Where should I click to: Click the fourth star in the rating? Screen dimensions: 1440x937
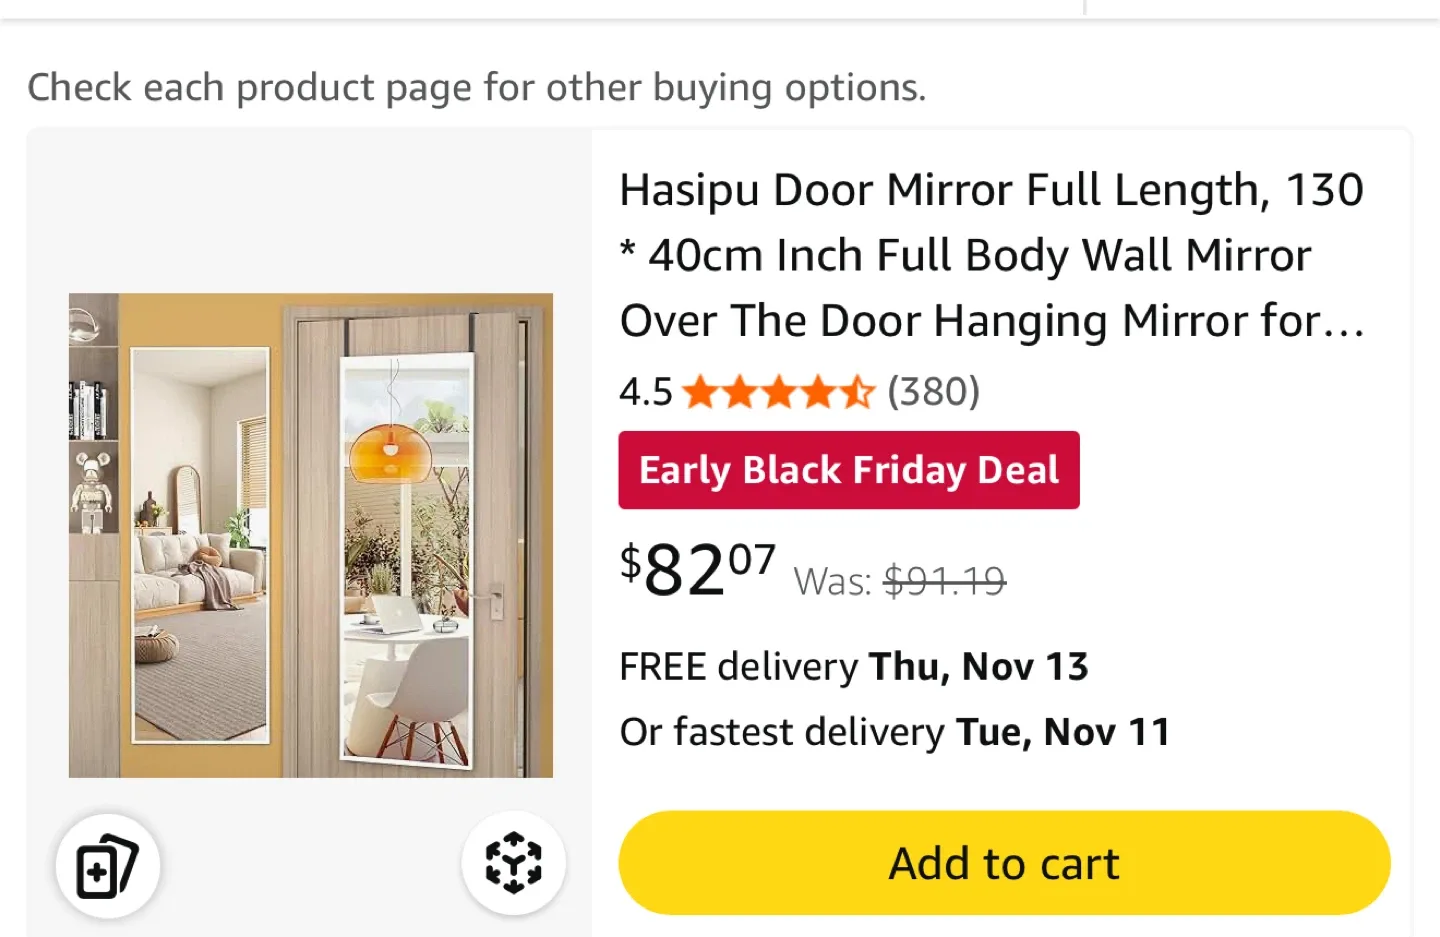click(818, 392)
